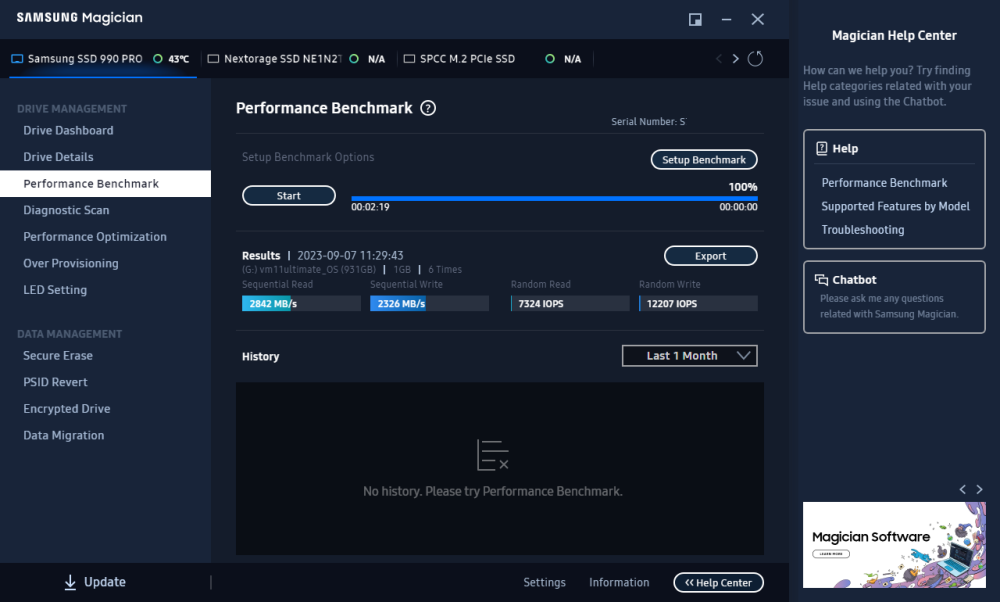Viewport: 1000px width, 602px height.
Task: Open PSID Revert in sidebar
Action: [x=55, y=382]
